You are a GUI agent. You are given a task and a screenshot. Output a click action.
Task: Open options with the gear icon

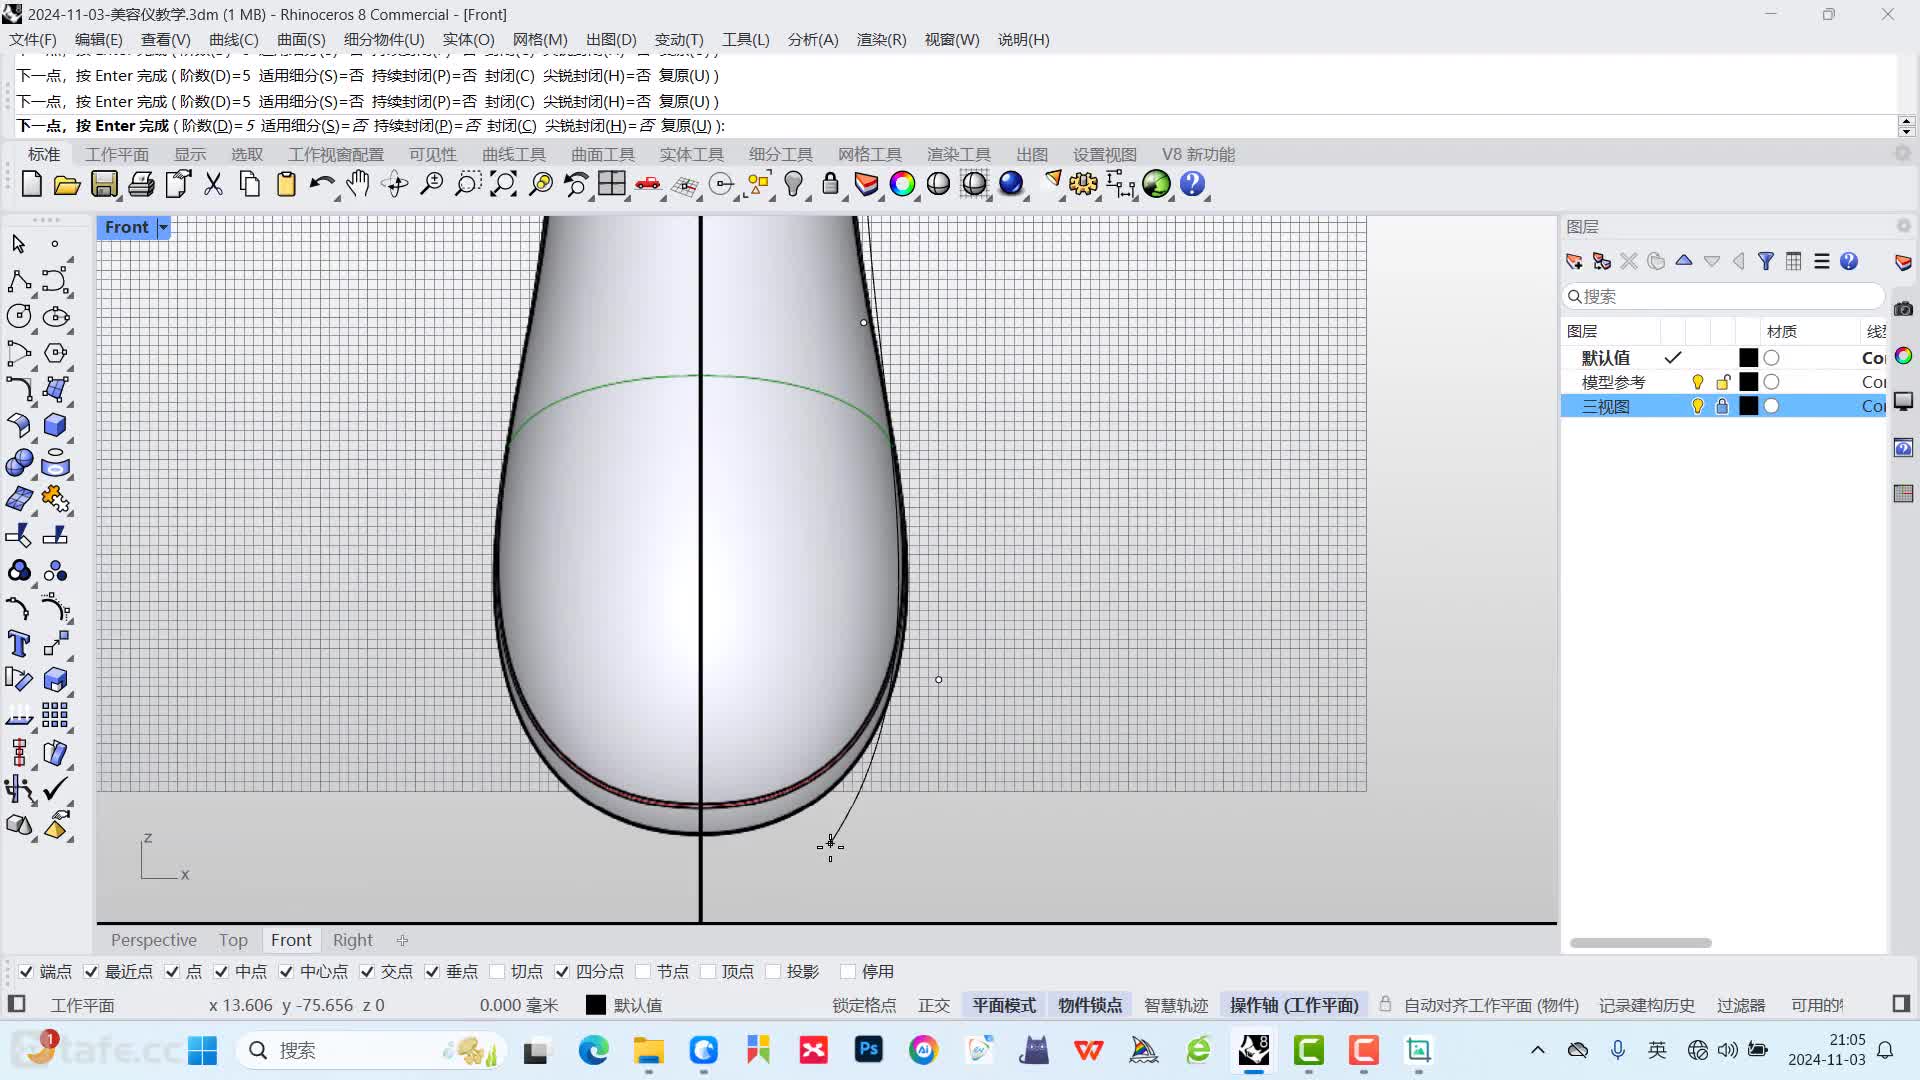[1083, 184]
